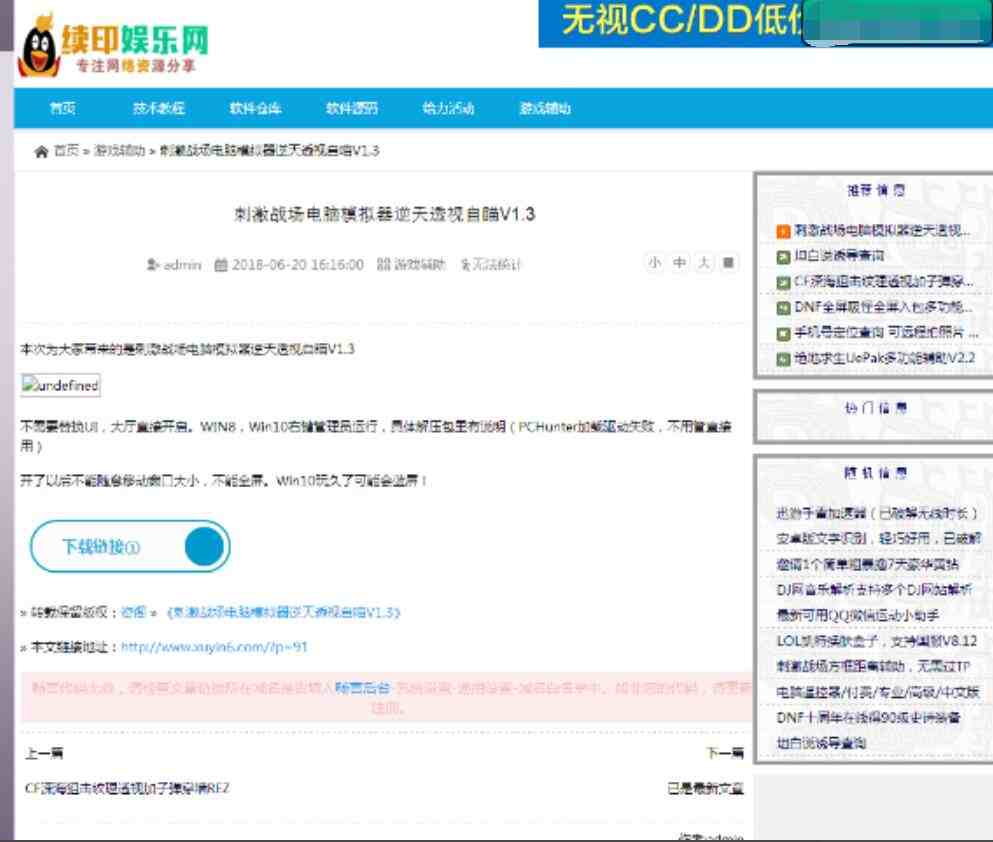Set font size to medium (中)
Image resolution: width=993 pixels, height=842 pixels.
[x=679, y=263]
